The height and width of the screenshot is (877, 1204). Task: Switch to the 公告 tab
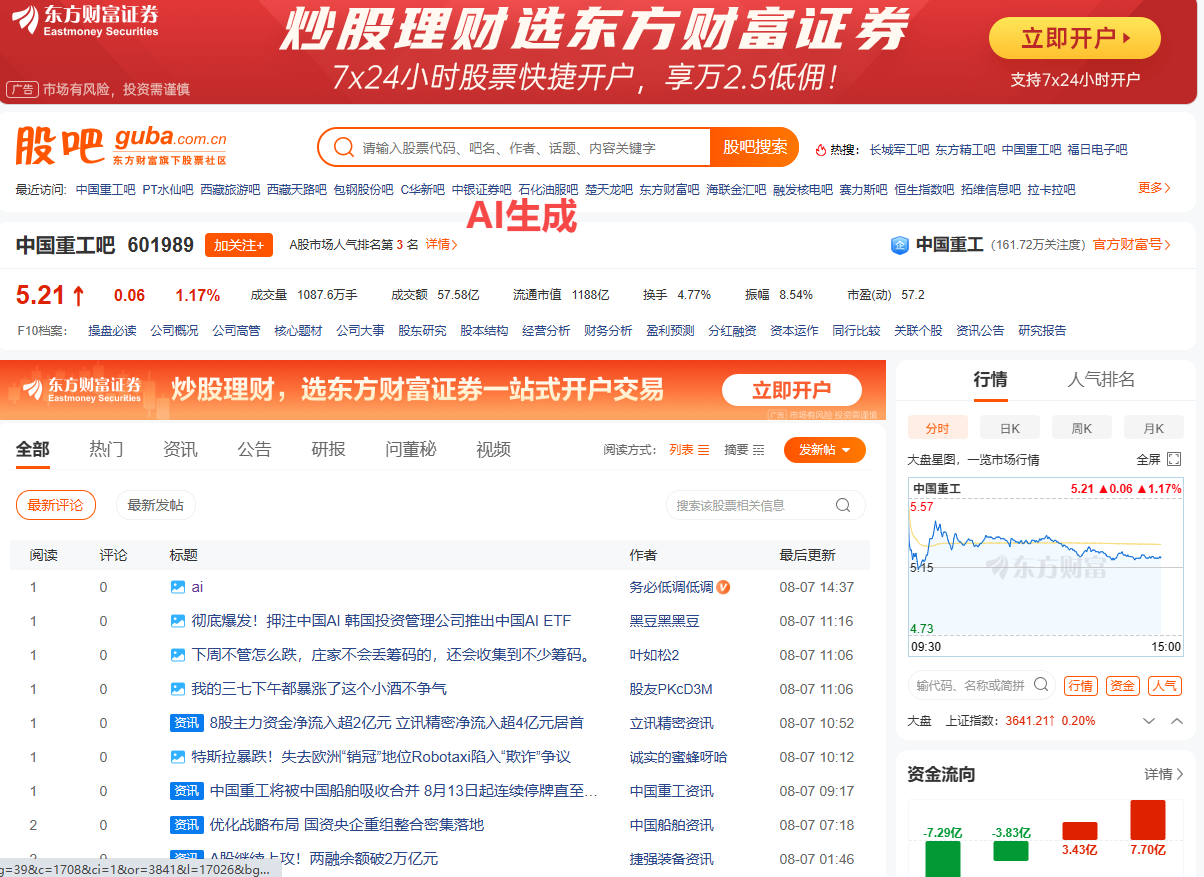pyautogui.click(x=254, y=449)
